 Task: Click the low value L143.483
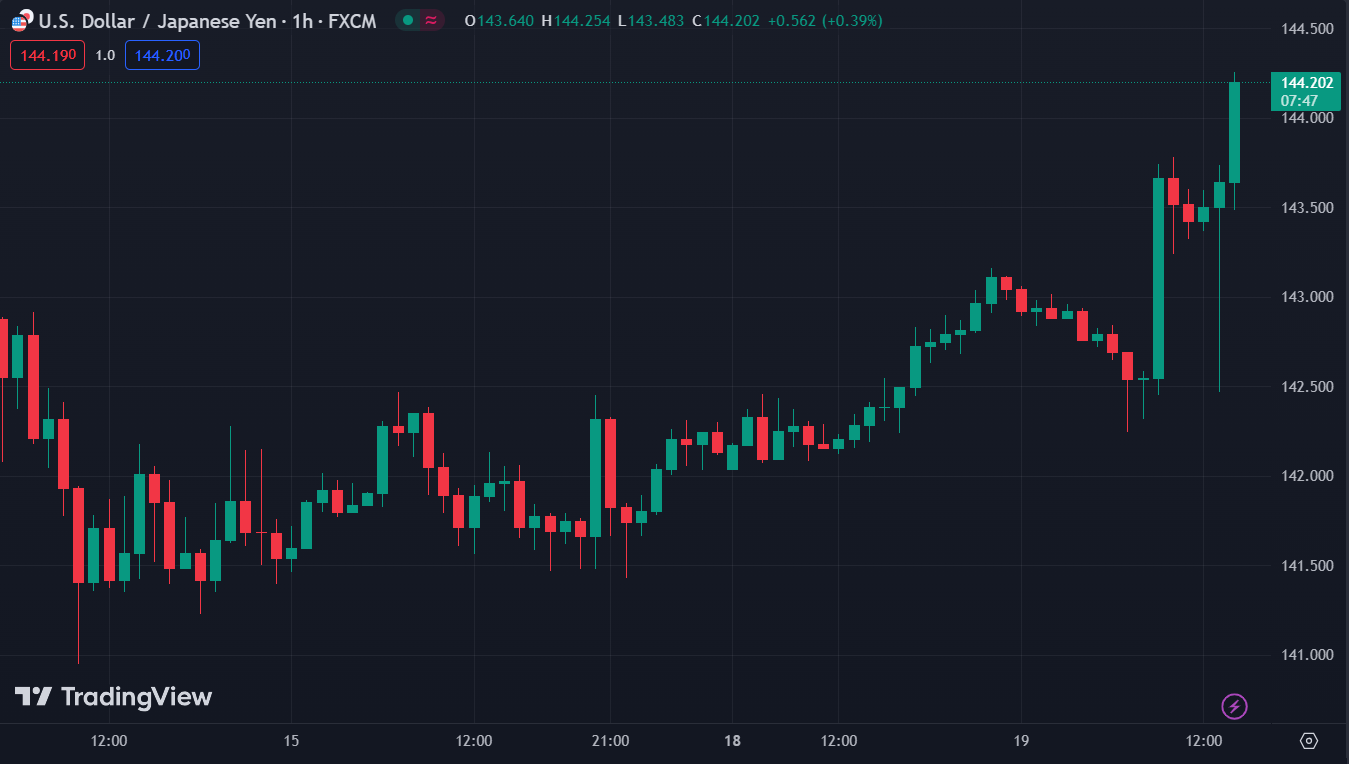click(651, 20)
